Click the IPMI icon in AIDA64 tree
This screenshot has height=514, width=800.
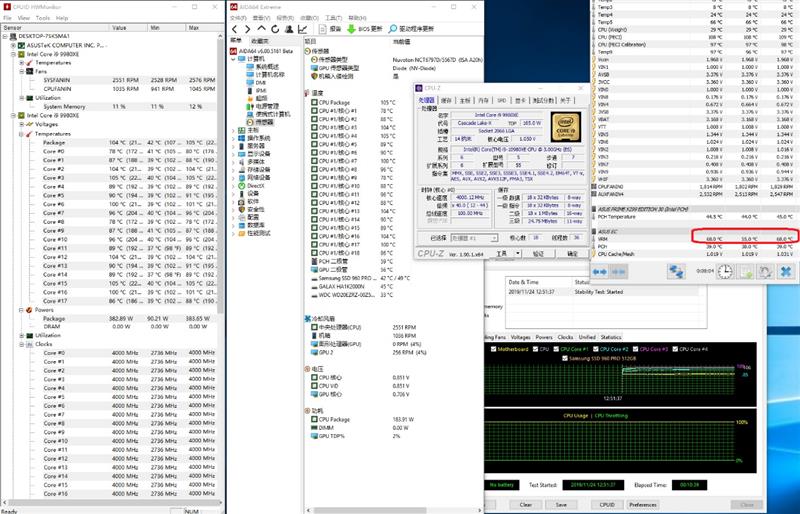click(x=250, y=90)
